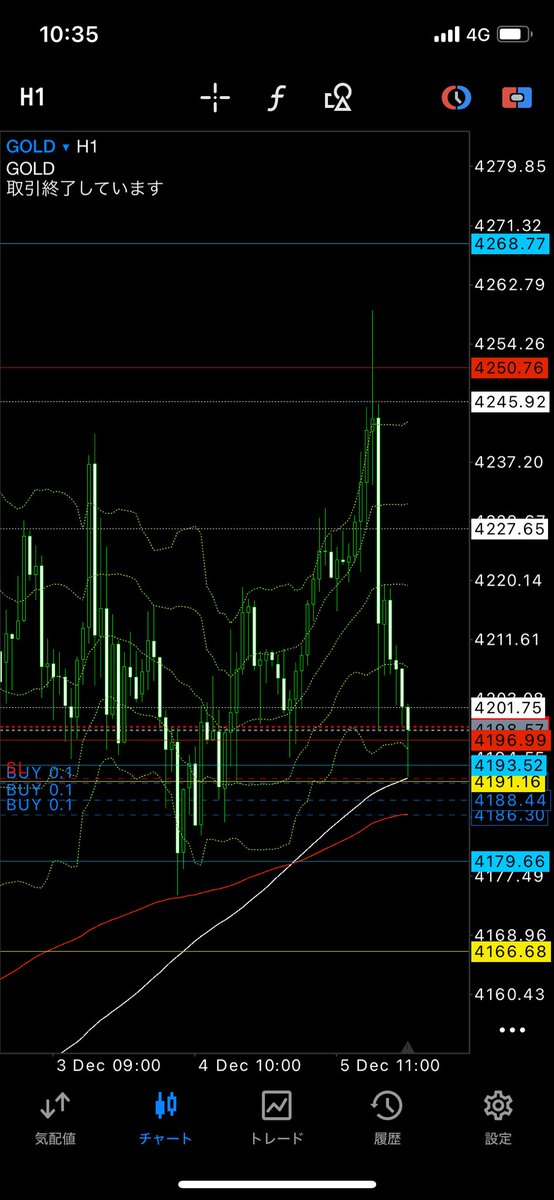This screenshot has width=554, height=1200.
Task: Open the History tab (履歴)
Action: (x=387, y=1118)
